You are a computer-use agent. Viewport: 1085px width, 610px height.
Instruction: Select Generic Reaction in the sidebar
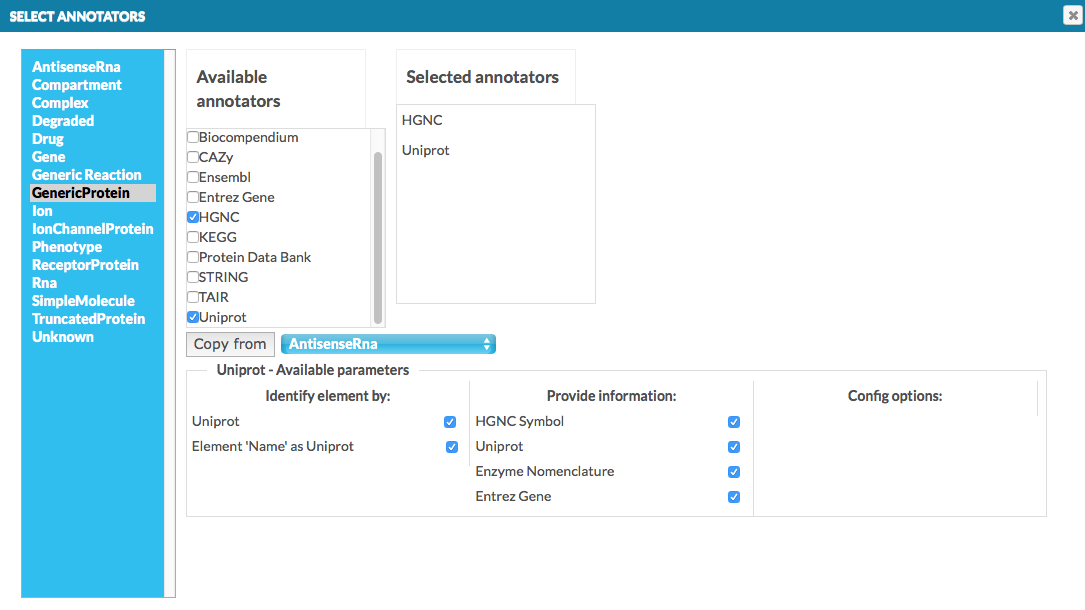point(85,174)
